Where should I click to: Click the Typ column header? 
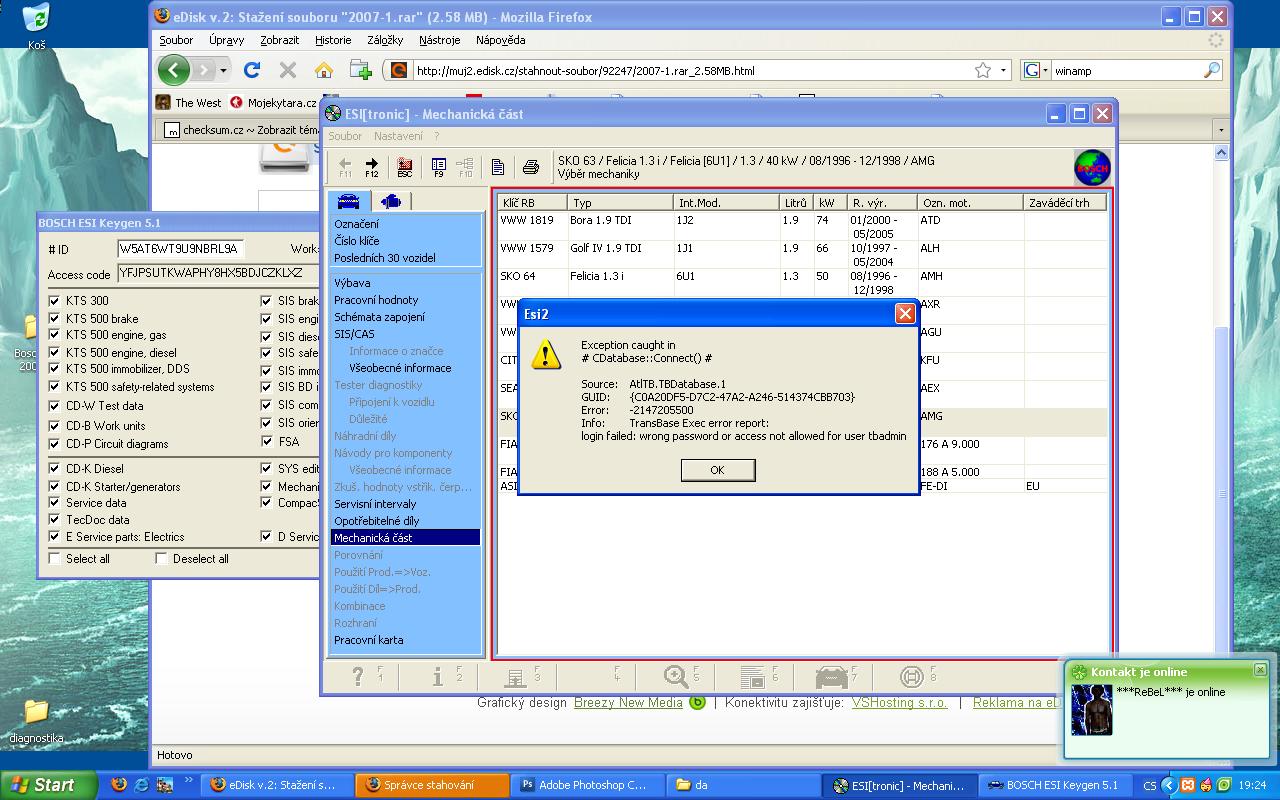(620, 203)
